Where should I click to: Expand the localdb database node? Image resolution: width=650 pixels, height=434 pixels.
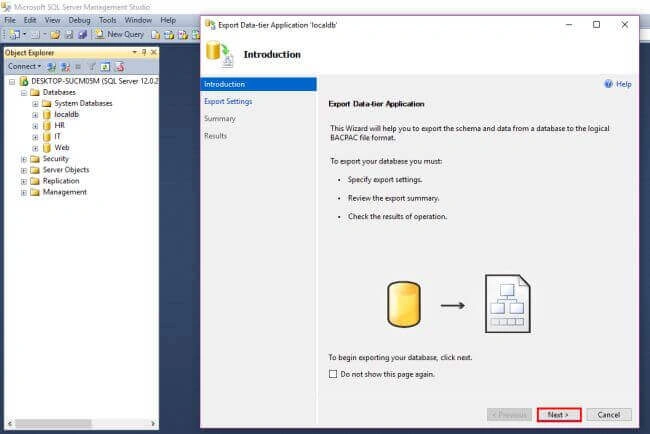coord(35,115)
